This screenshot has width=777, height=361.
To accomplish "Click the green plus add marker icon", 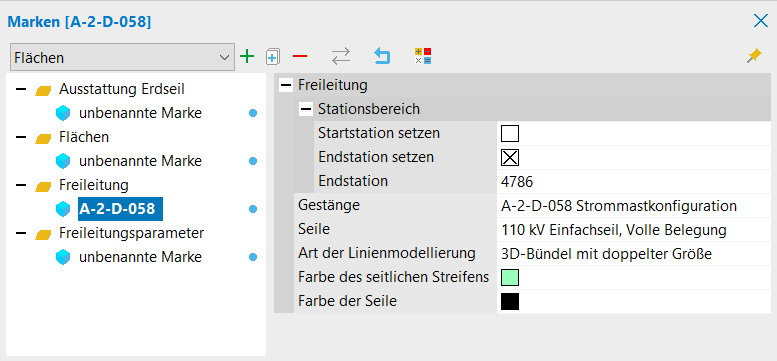I will (247, 56).
